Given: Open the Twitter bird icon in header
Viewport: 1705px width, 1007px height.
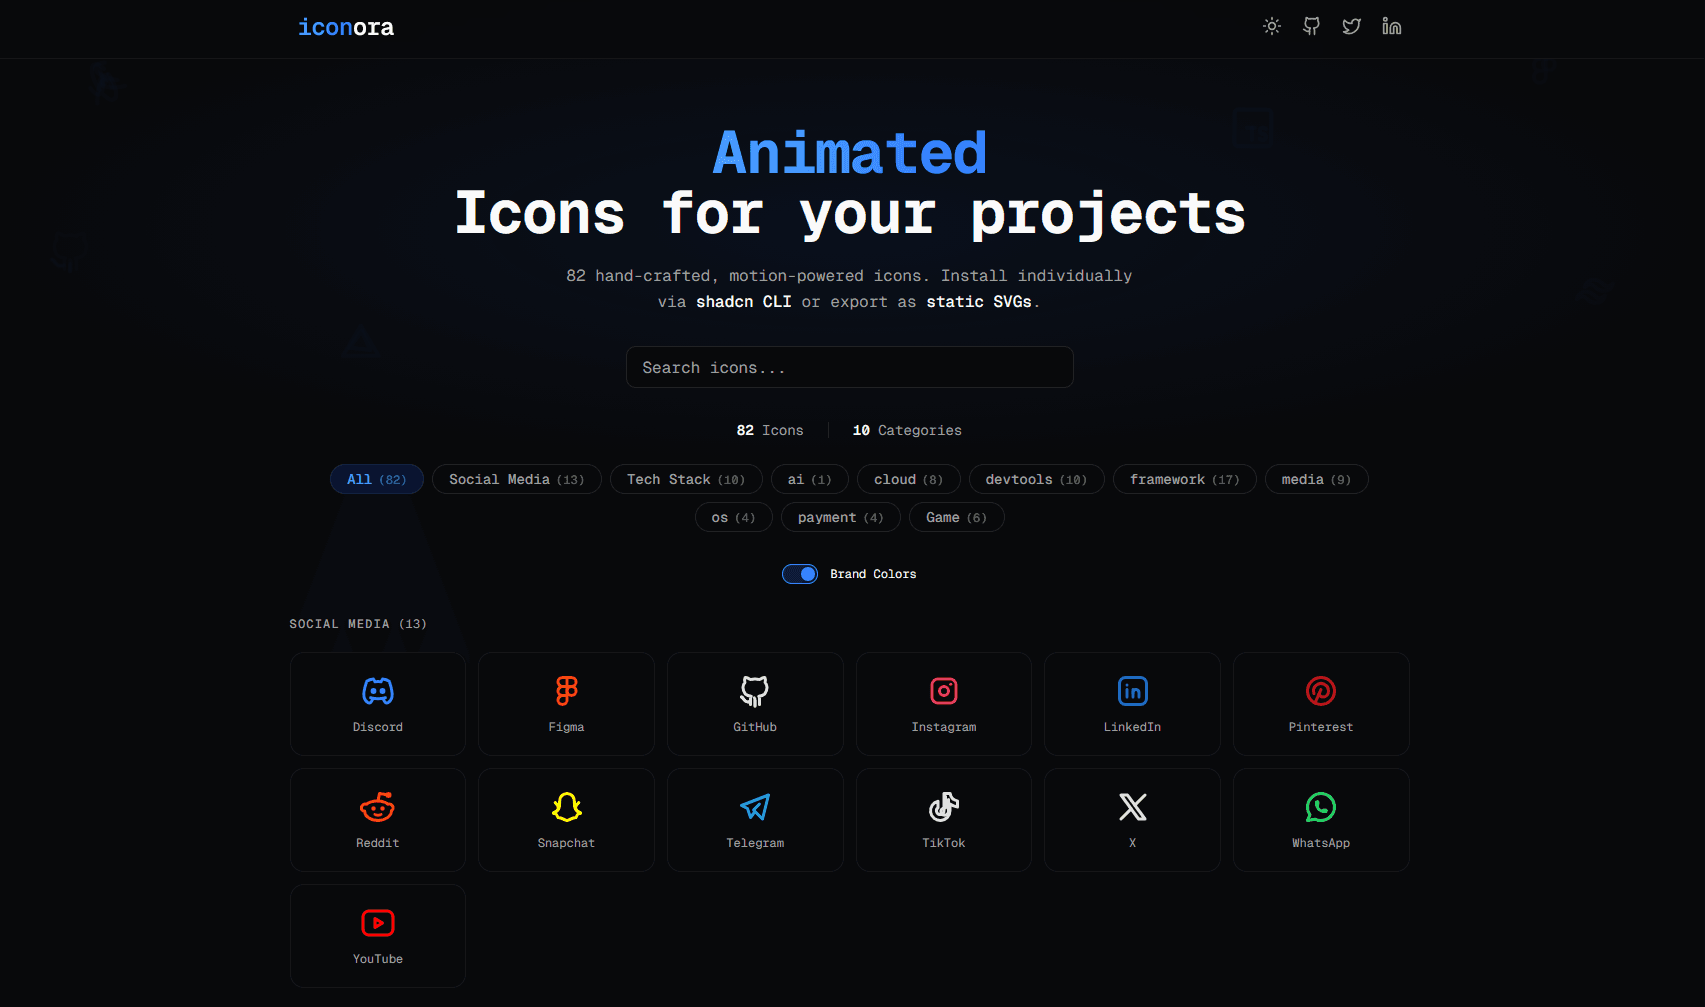Looking at the screenshot, I should tap(1351, 27).
